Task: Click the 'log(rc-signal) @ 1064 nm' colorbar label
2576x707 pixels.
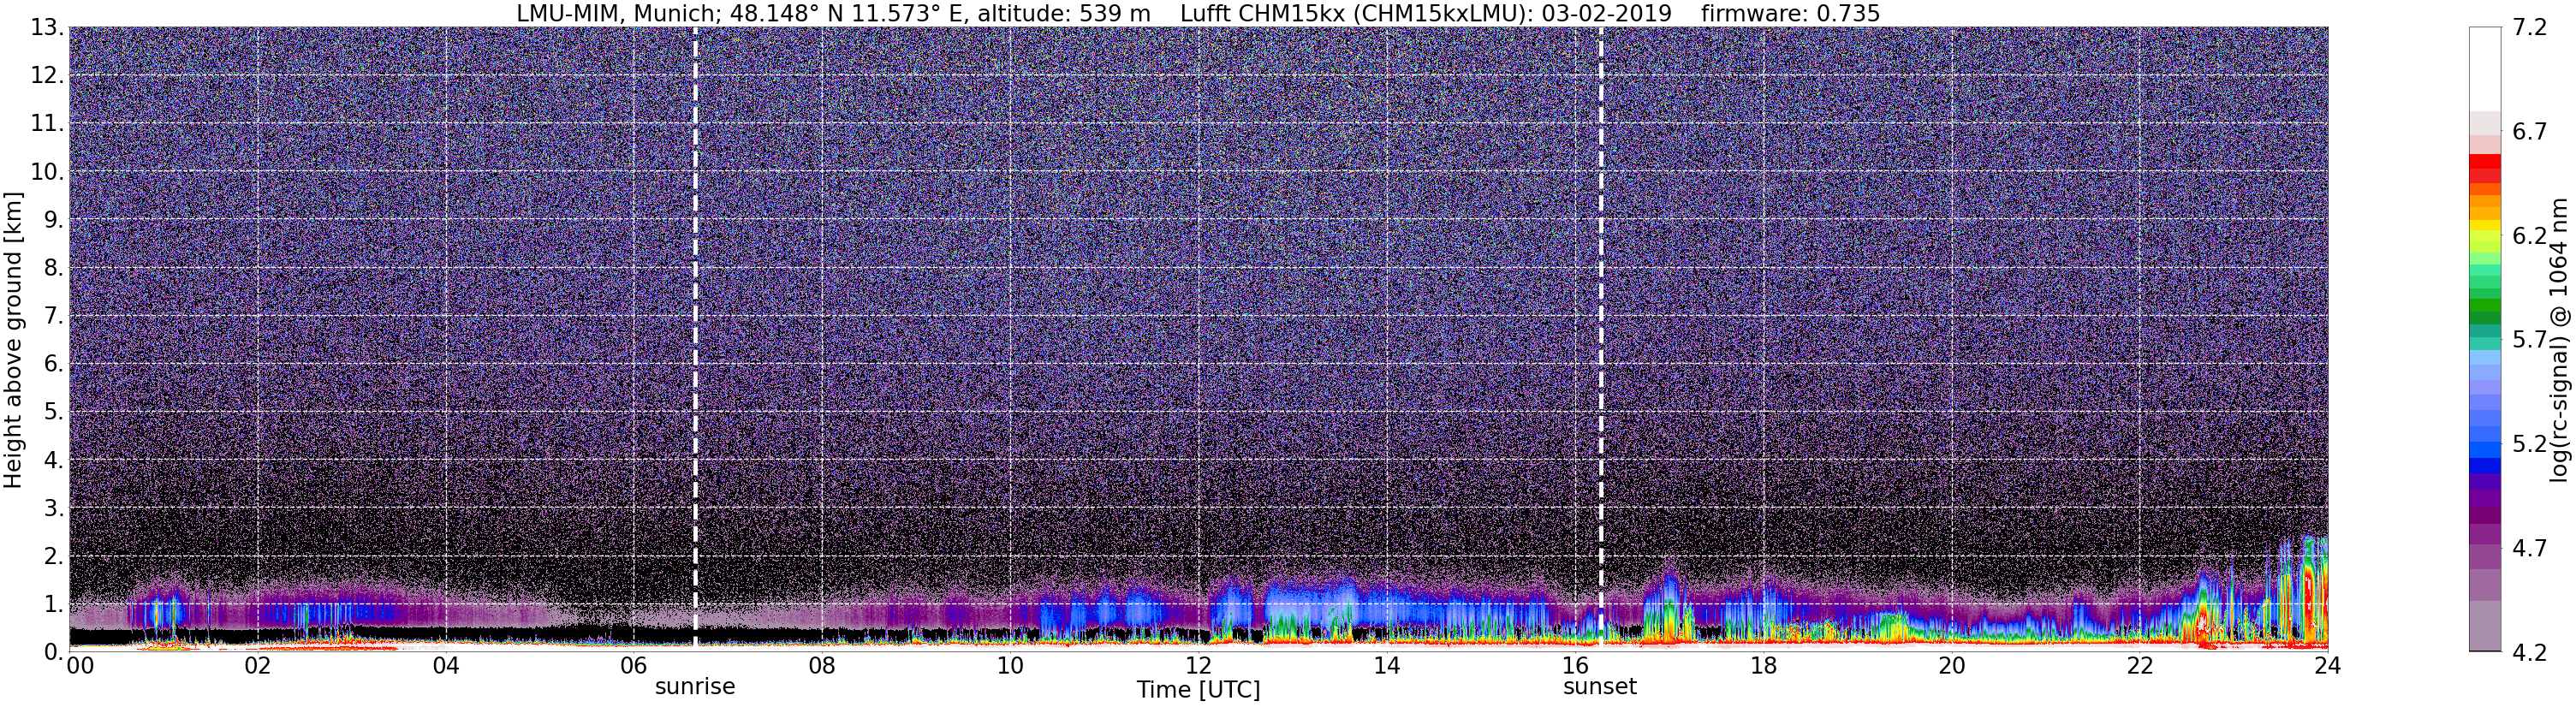Action: [x=2558, y=340]
